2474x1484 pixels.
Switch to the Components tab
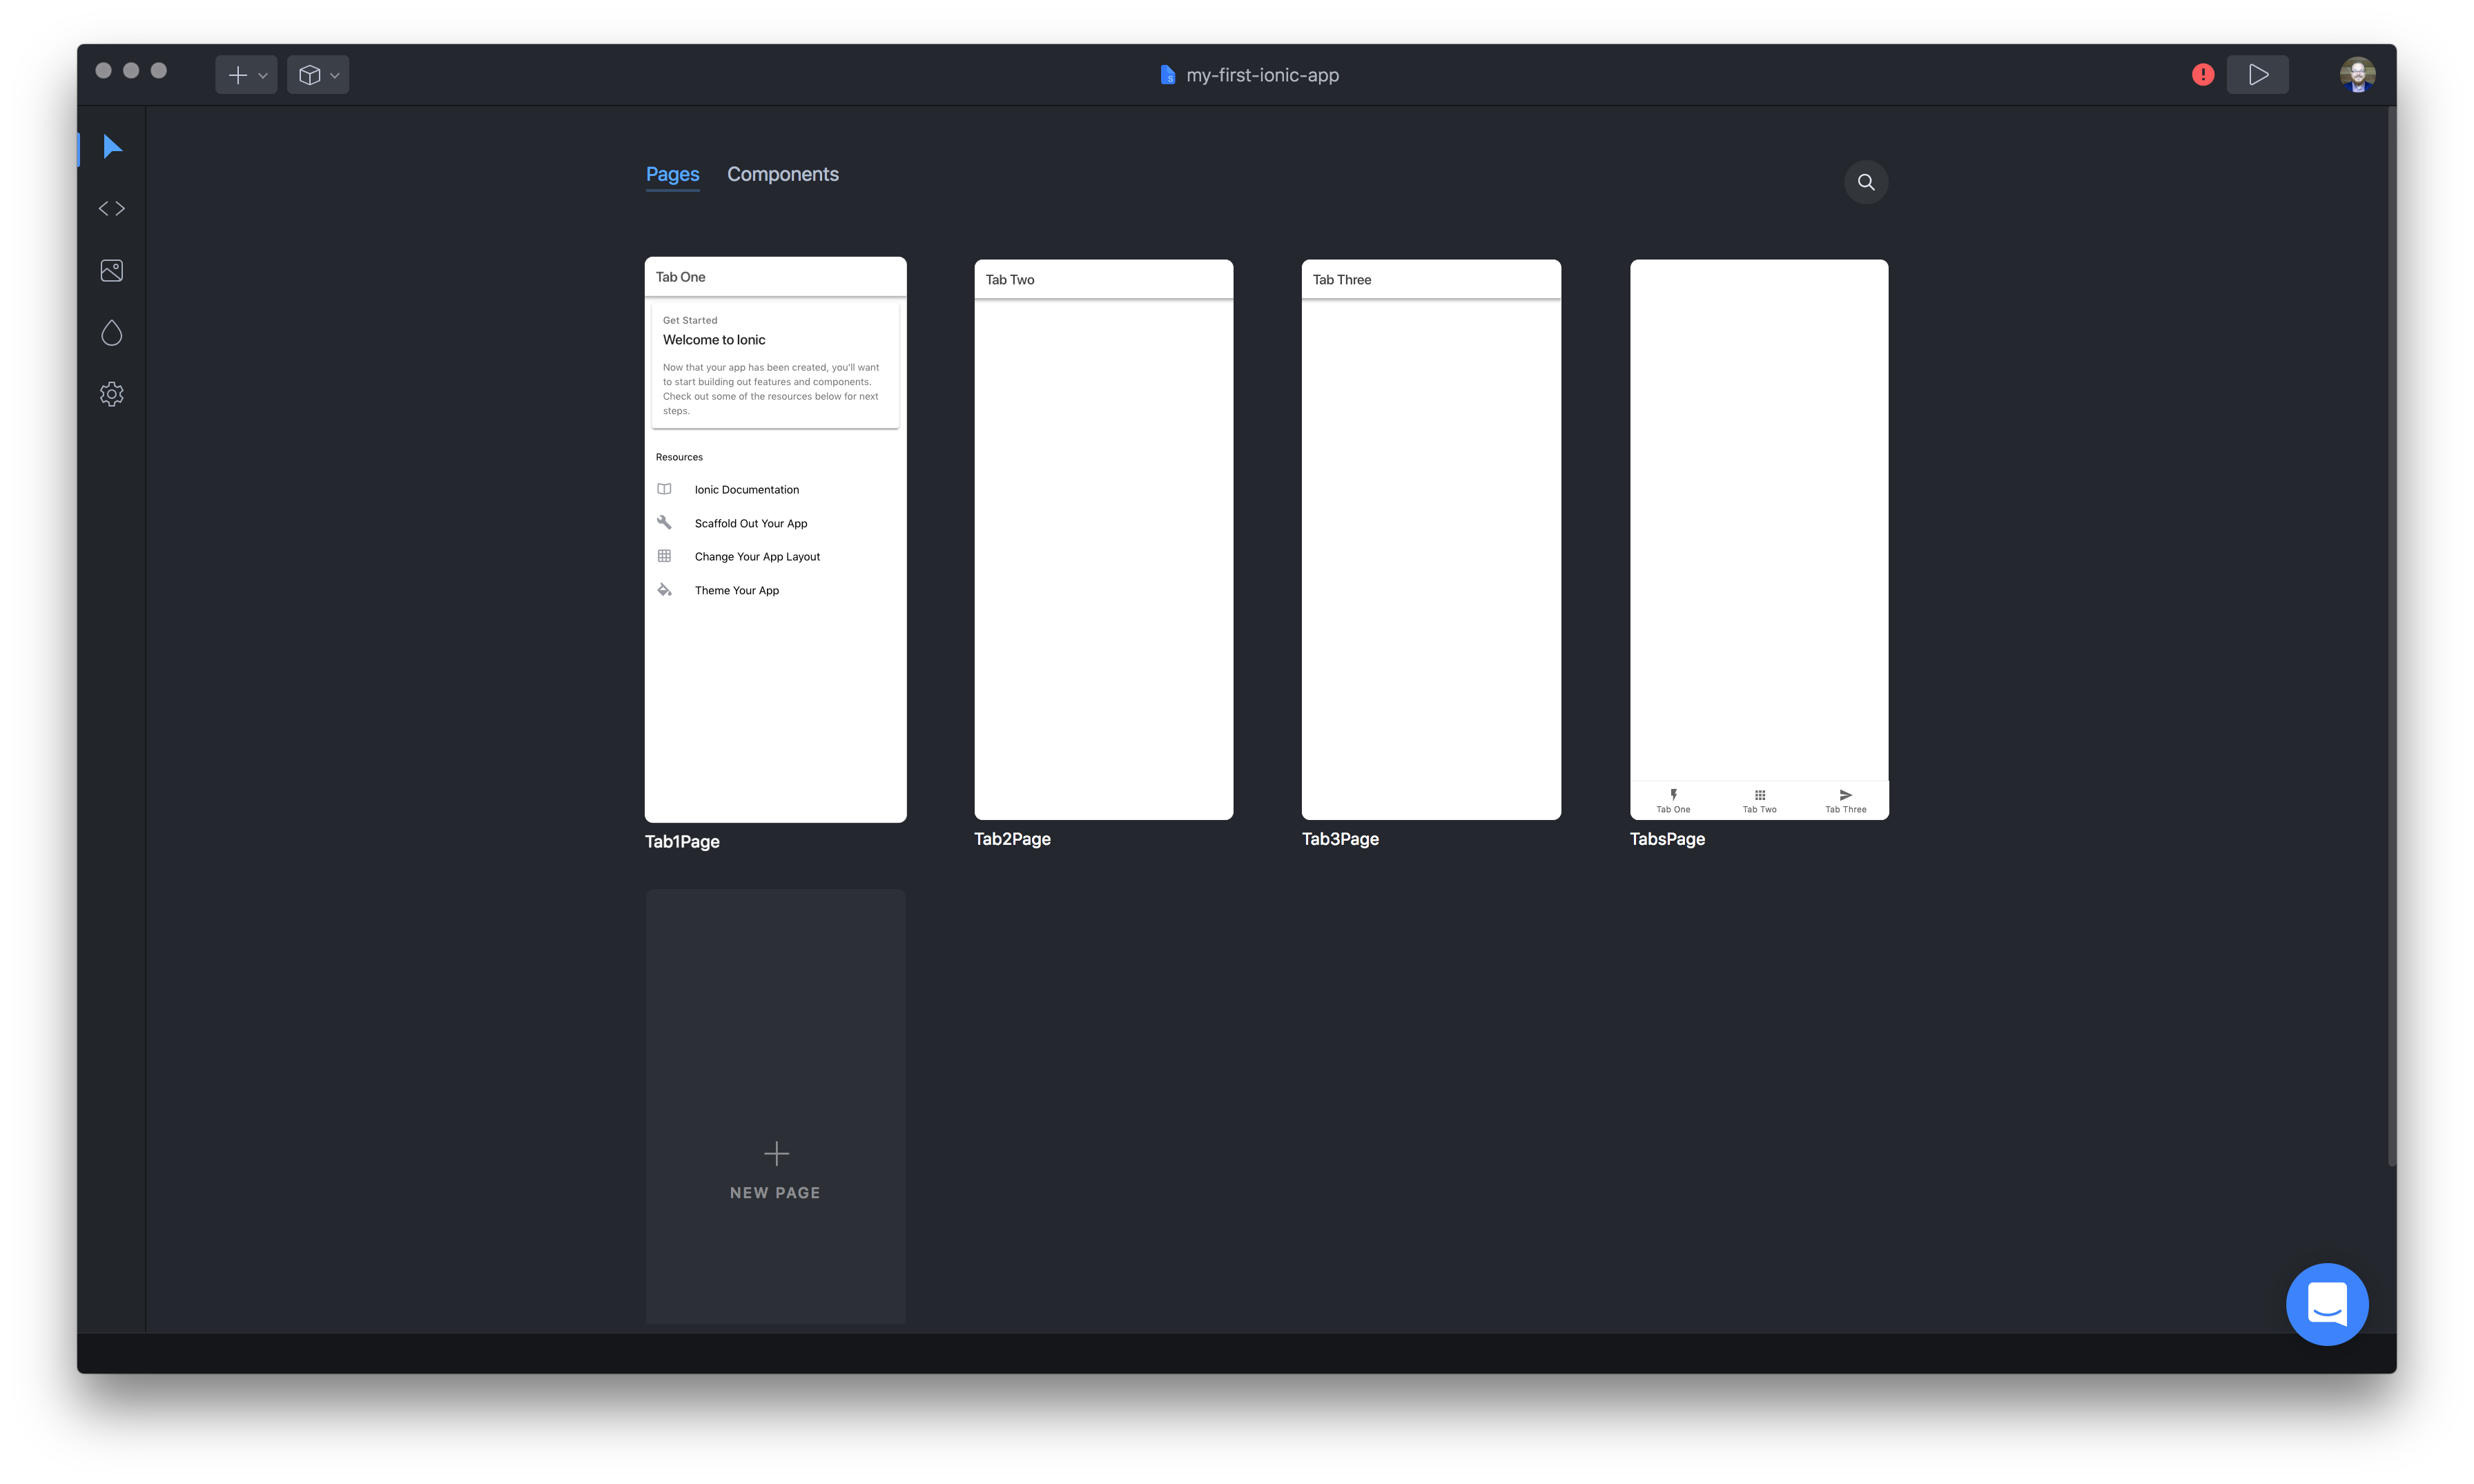(x=783, y=174)
